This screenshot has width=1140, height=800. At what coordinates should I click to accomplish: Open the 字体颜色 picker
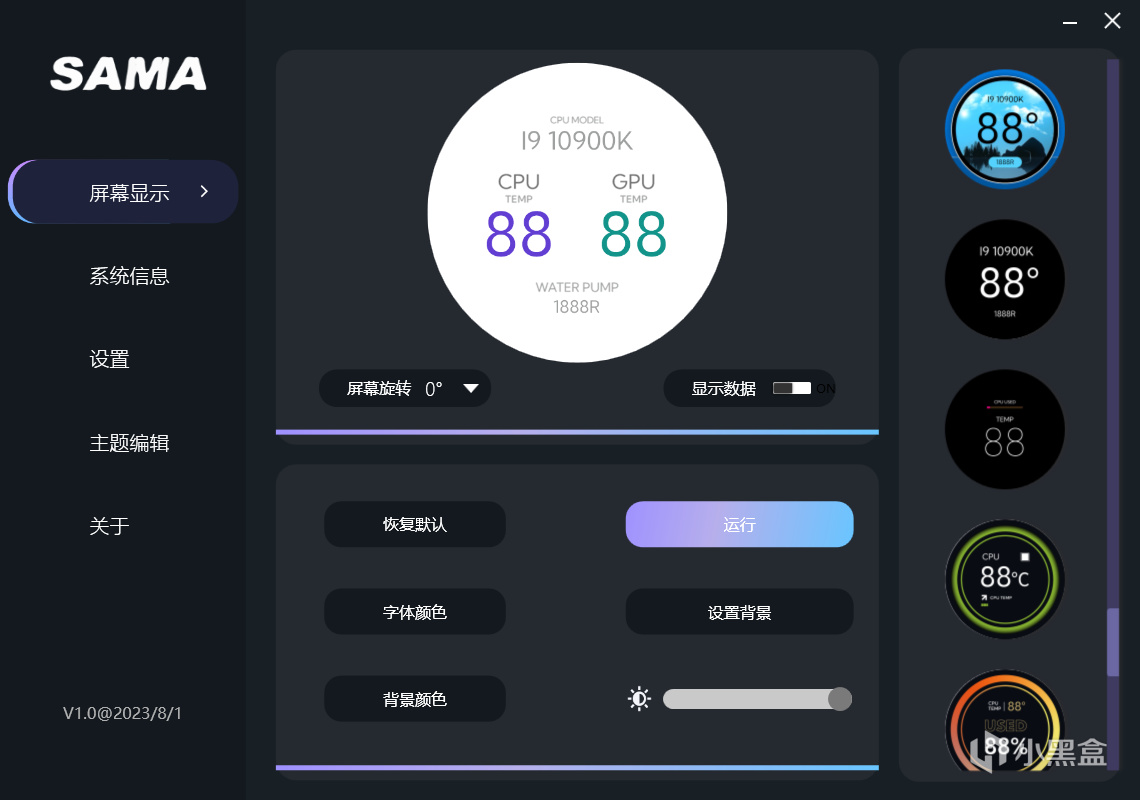coord(414,612)
